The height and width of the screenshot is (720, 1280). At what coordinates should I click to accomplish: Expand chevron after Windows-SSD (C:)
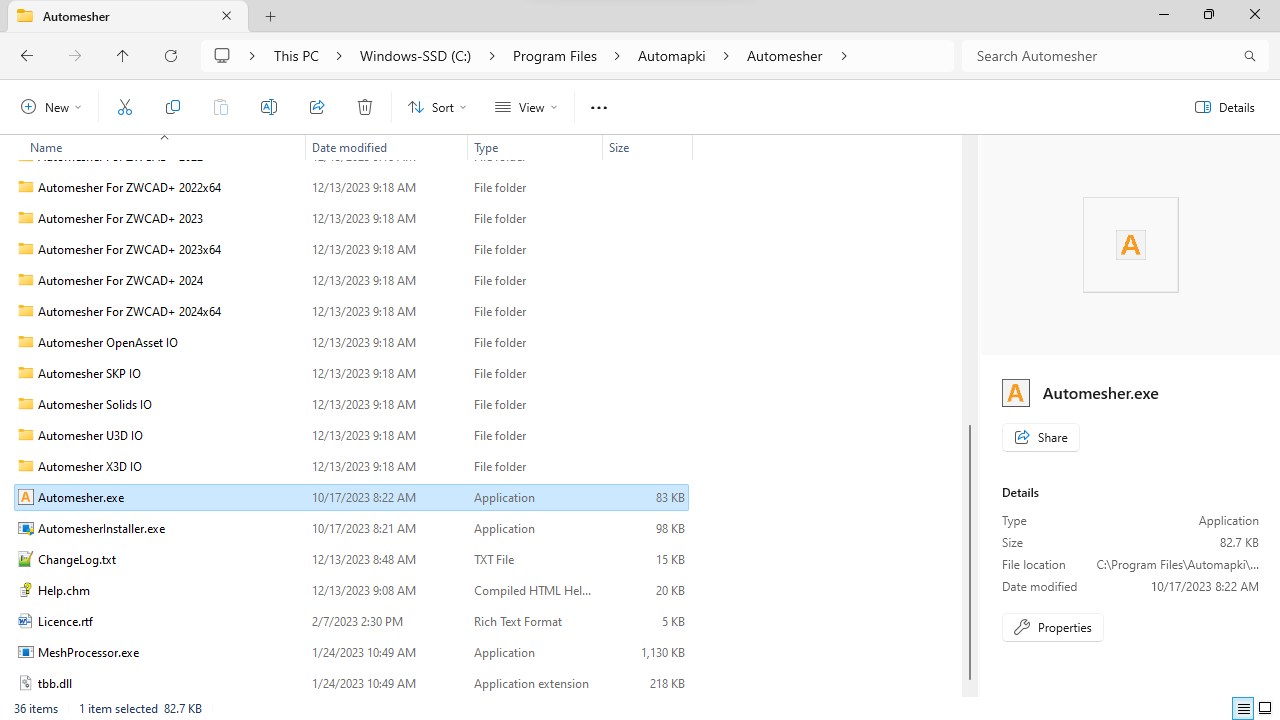click(492, 56)
